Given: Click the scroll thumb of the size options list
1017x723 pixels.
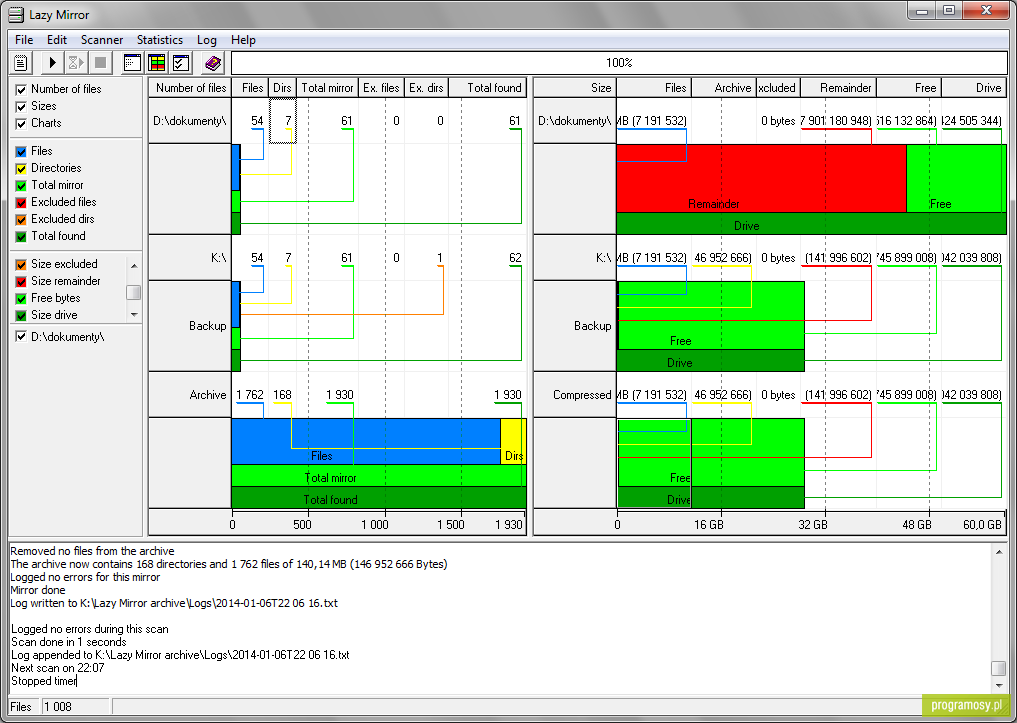Looking at the screenshot, I should [x=134, y=292].
